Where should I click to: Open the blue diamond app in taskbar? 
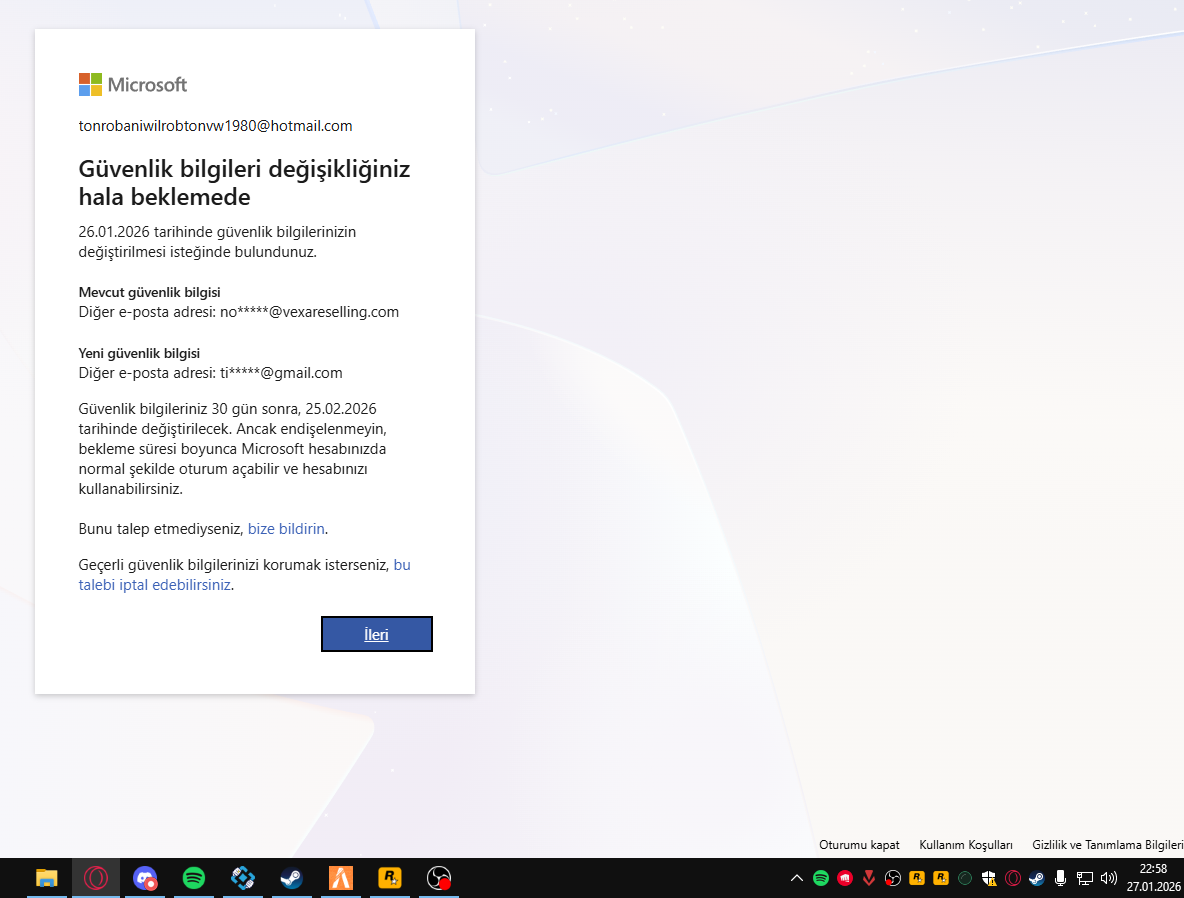(242, 878)
